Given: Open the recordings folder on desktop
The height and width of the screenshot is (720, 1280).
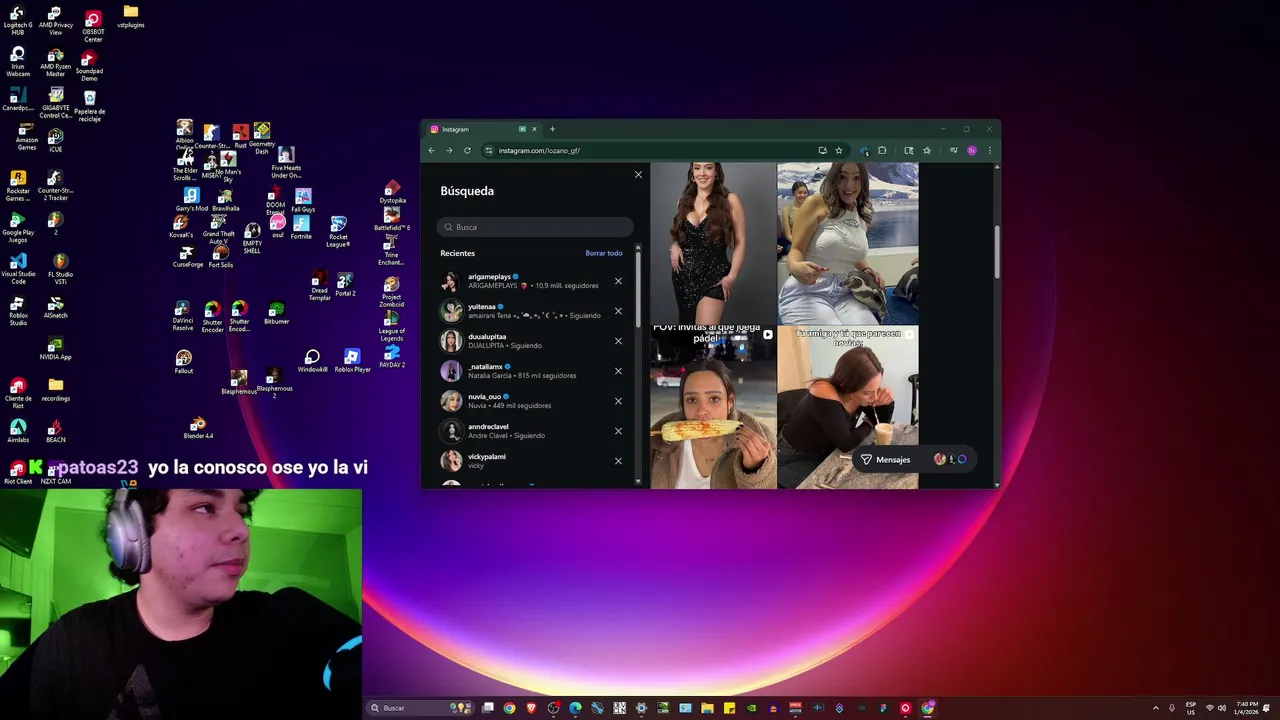Looking at the screenshot, I should point(55,390).
